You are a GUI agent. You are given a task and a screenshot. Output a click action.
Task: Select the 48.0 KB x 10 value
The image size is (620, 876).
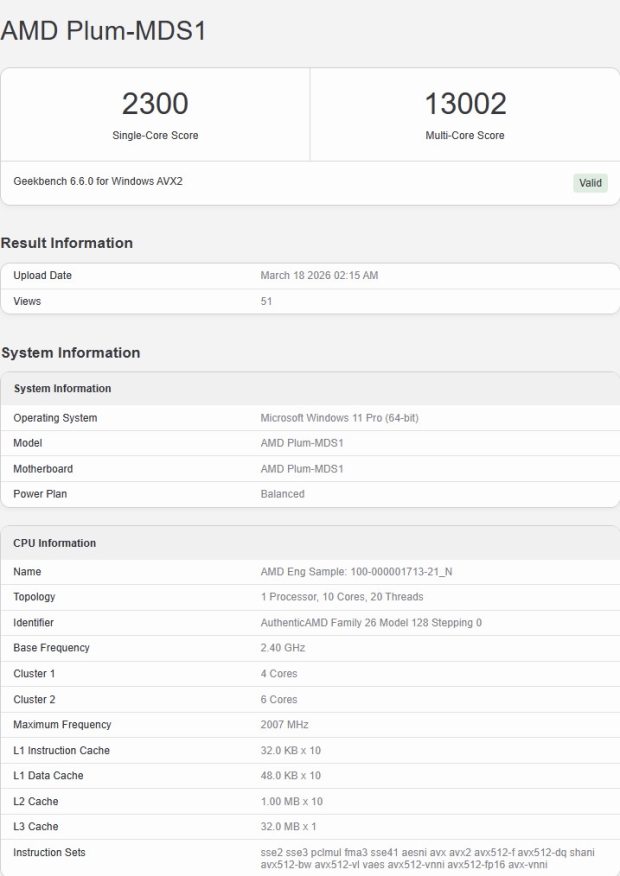(290, 775)
